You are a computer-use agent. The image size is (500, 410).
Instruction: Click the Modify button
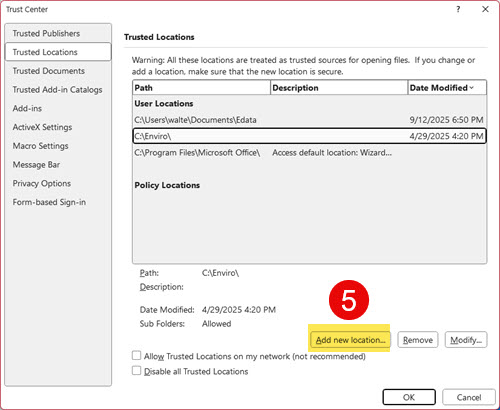point(466,340)
